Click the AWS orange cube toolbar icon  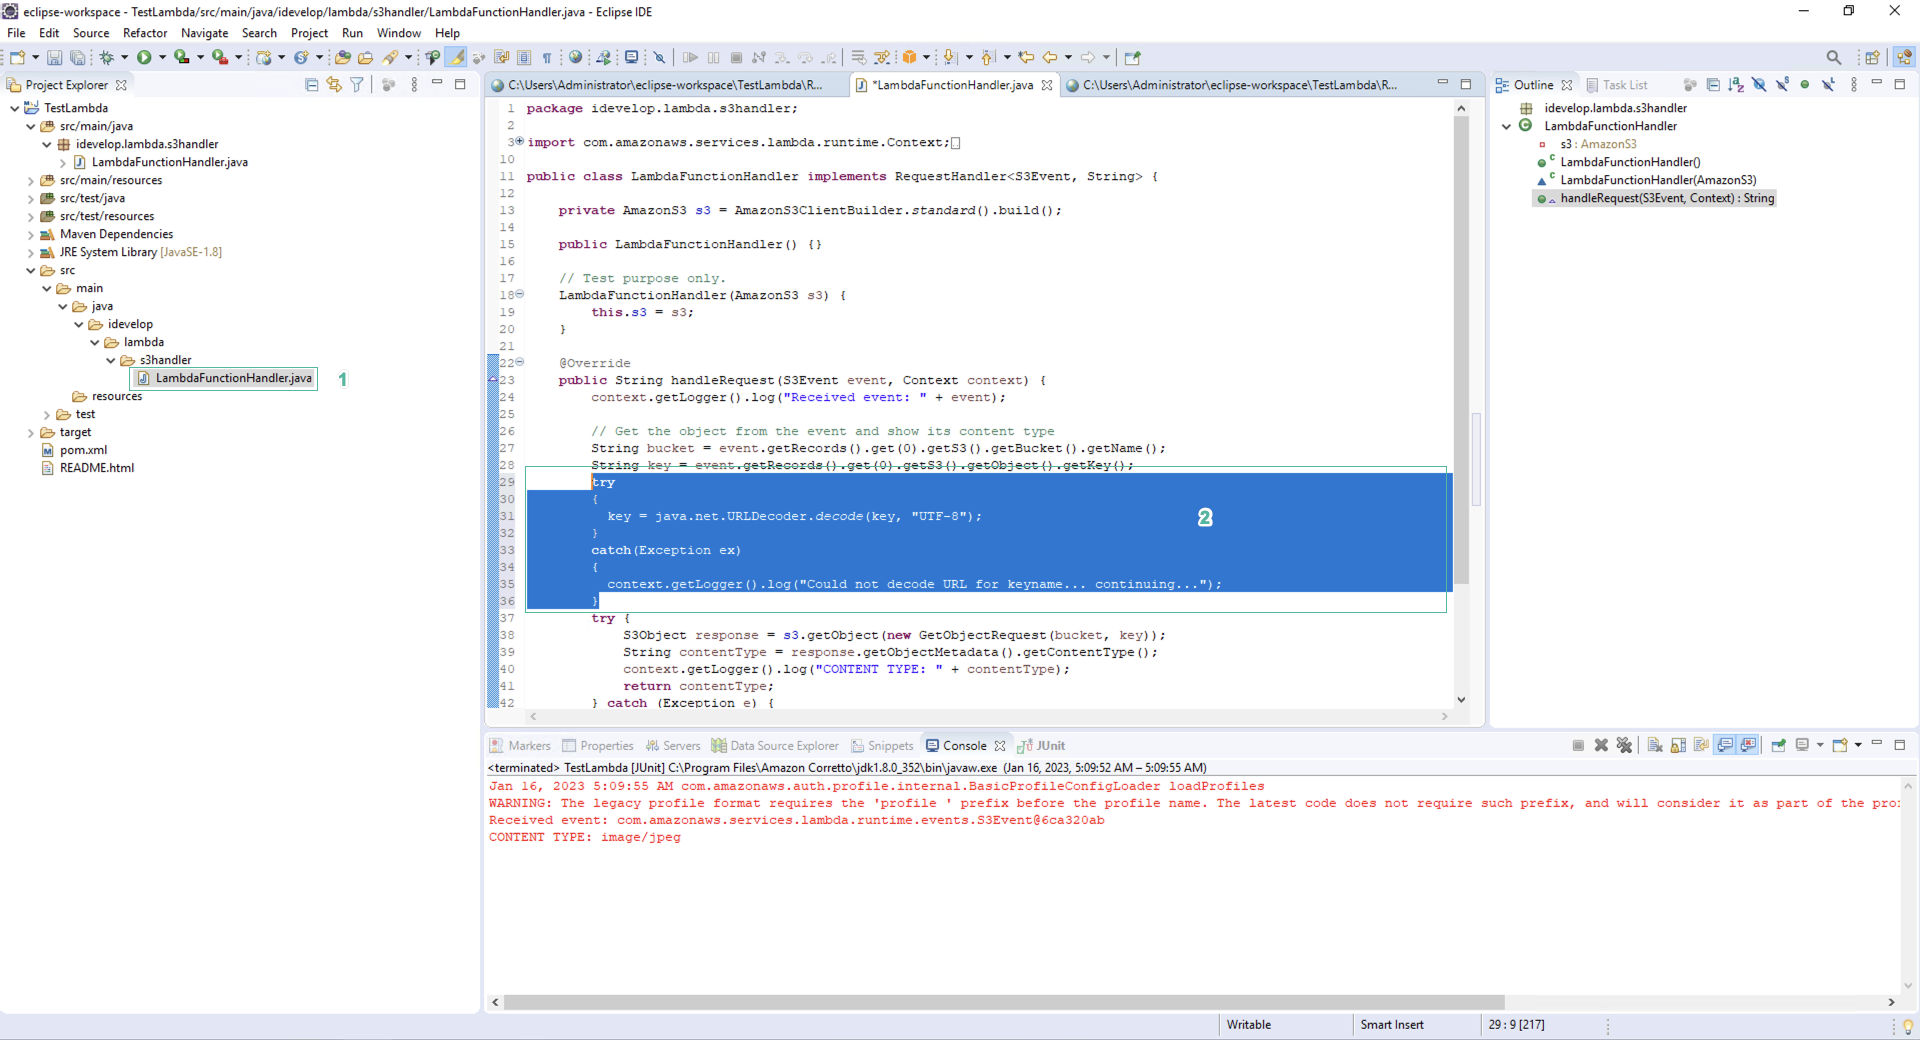[909, 57]
